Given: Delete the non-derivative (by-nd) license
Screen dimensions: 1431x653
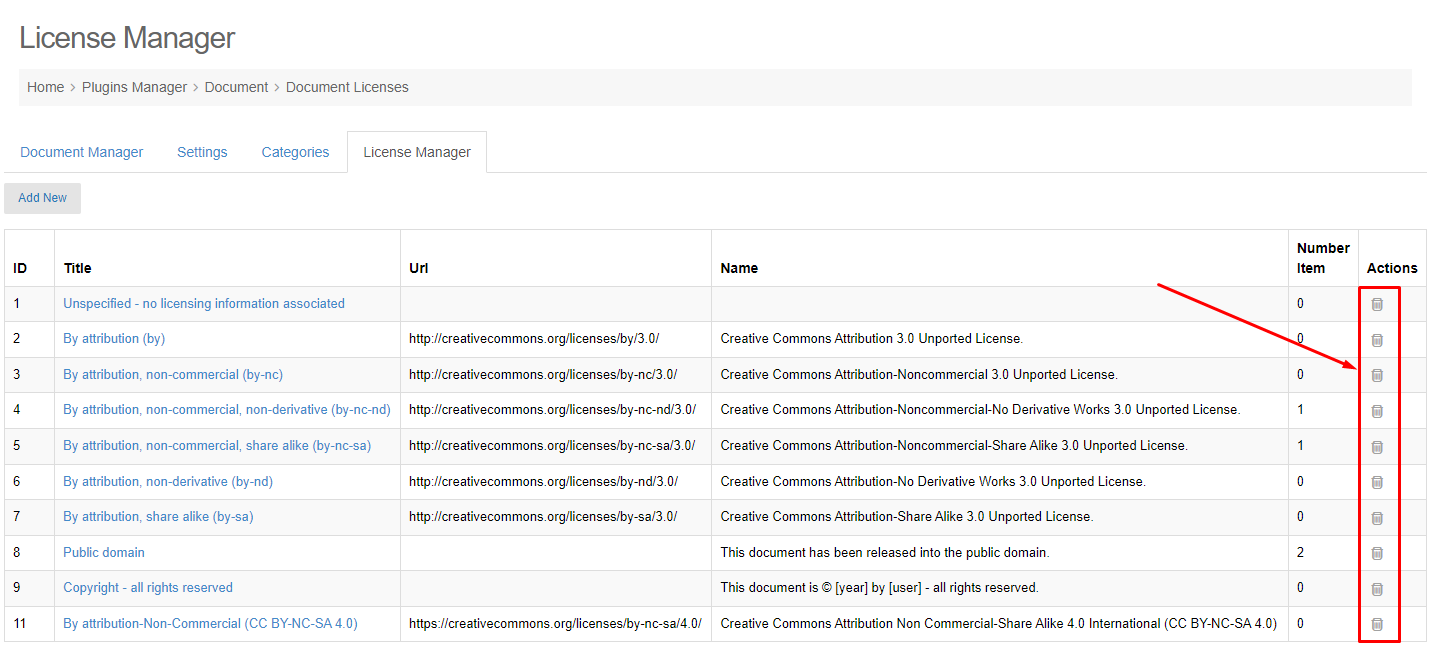Looking at the screenshot, I should 1377,482.
